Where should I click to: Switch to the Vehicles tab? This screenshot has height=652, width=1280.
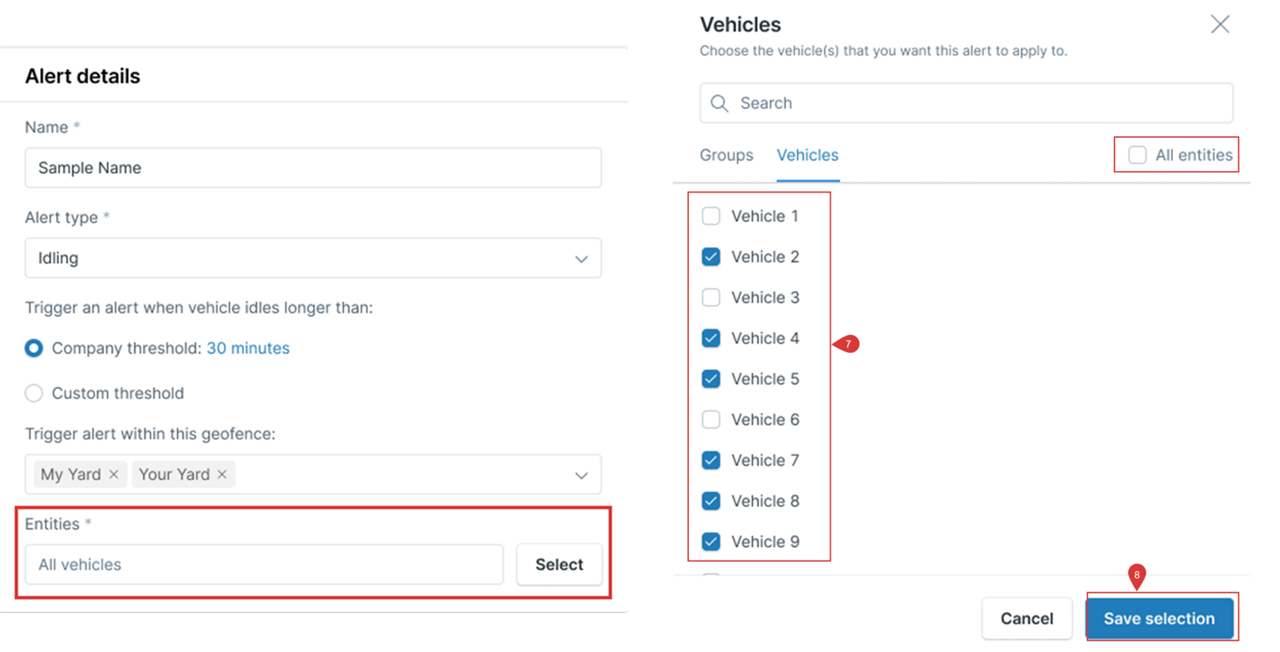tap(807, 155)
